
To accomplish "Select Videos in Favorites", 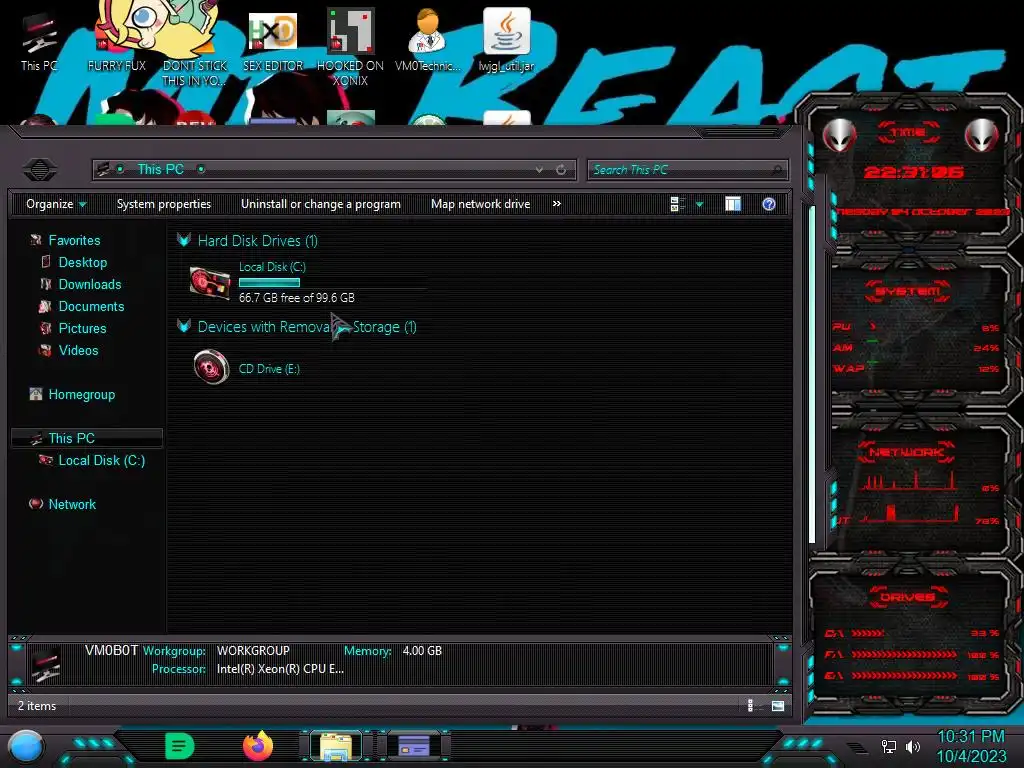I will (78, 350).
